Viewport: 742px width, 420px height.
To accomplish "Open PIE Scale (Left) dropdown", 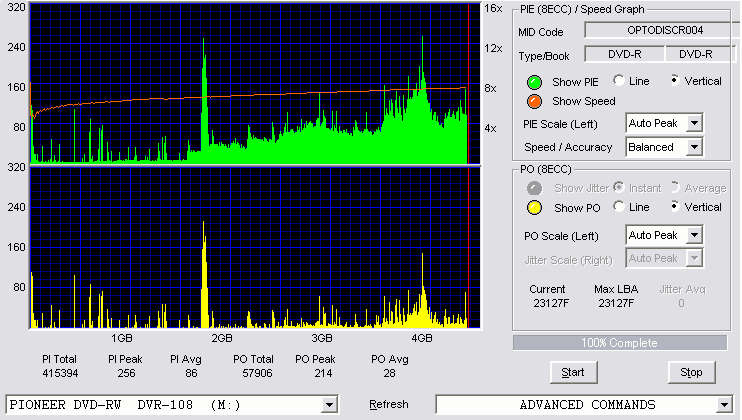I will click(694, 123).
